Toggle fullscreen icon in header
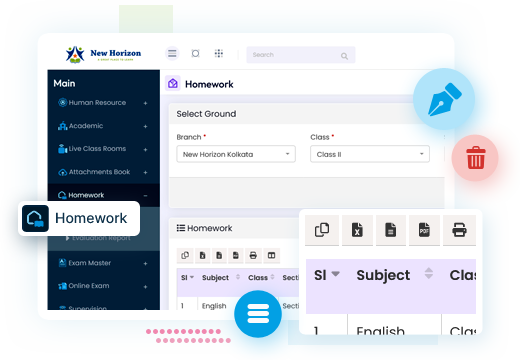520x360 pixels. coord(195,53)
